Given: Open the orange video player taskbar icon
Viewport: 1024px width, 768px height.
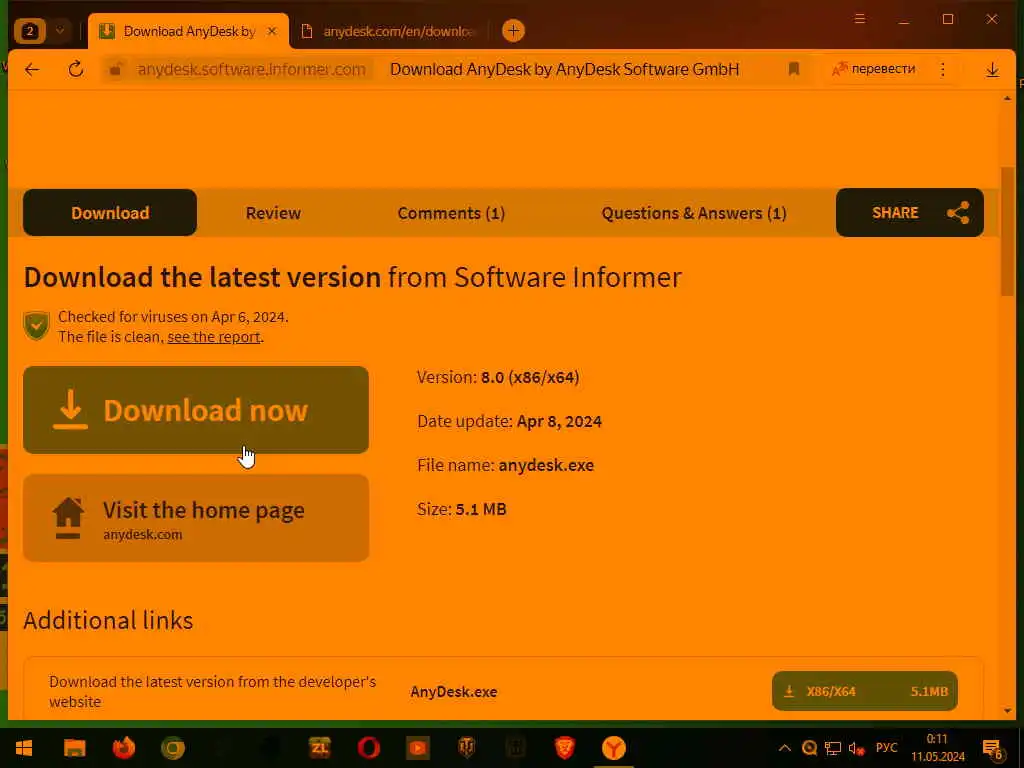Looking at the screenshot, I should click(417, 748).
